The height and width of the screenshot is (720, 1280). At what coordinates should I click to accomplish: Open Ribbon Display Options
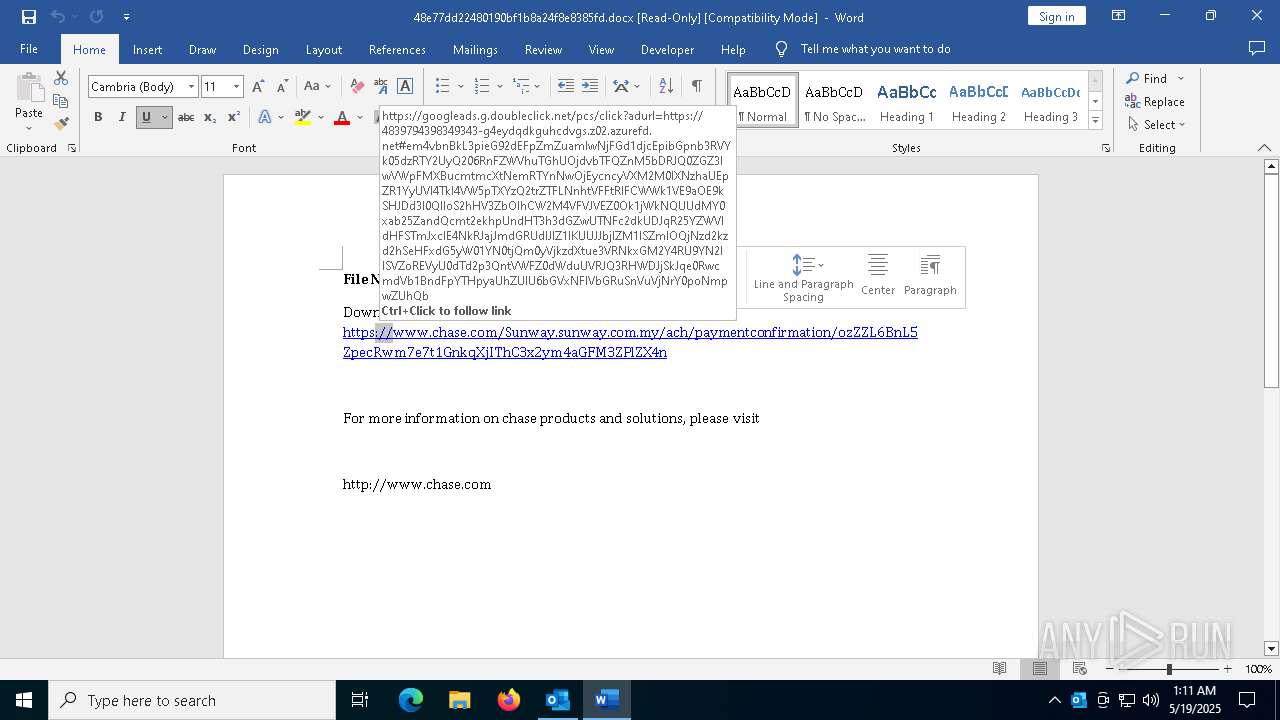click(1119, 16)
